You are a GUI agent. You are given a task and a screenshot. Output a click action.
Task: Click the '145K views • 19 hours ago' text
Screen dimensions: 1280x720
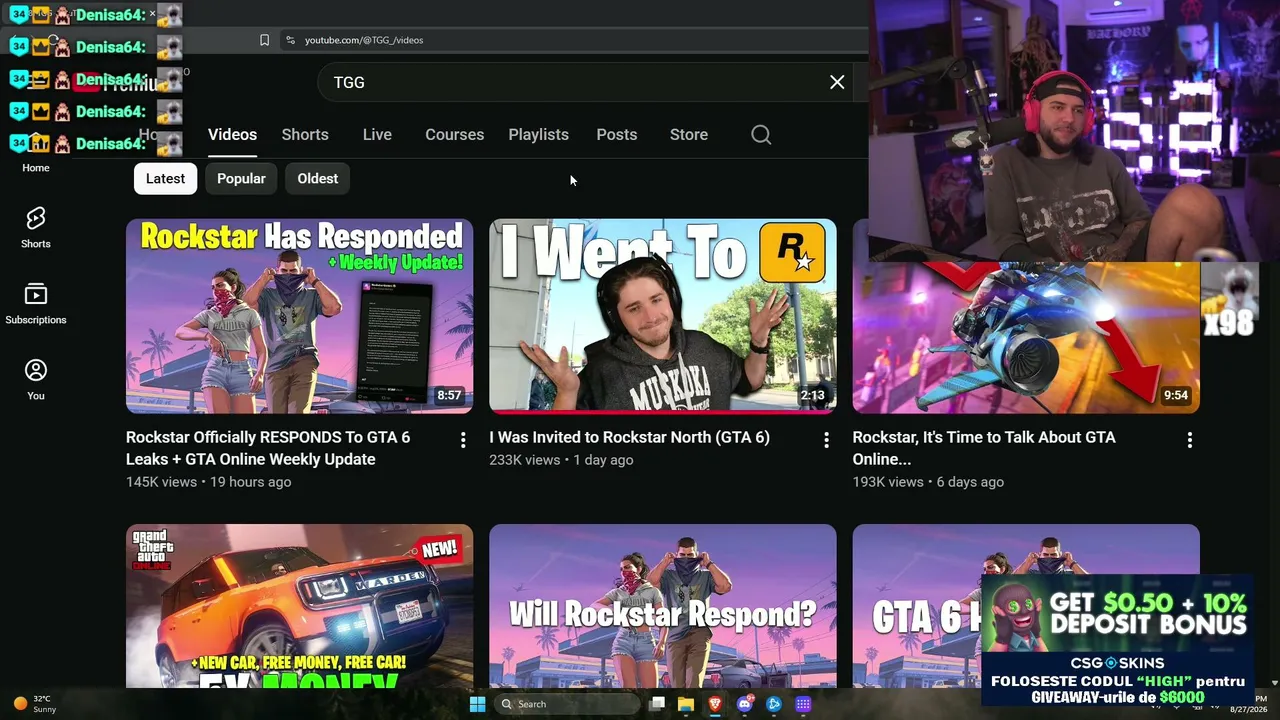[208, 482]
